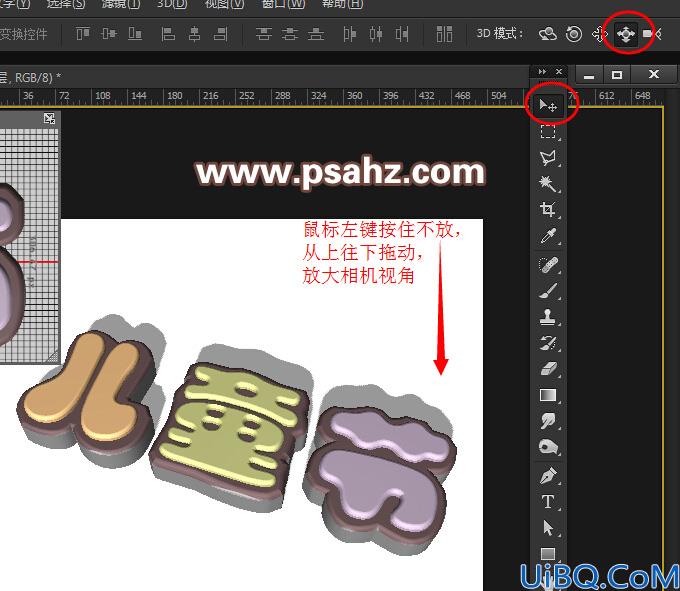
Task: Select the Horizontal Type tool
Action: tap(548, 502)
